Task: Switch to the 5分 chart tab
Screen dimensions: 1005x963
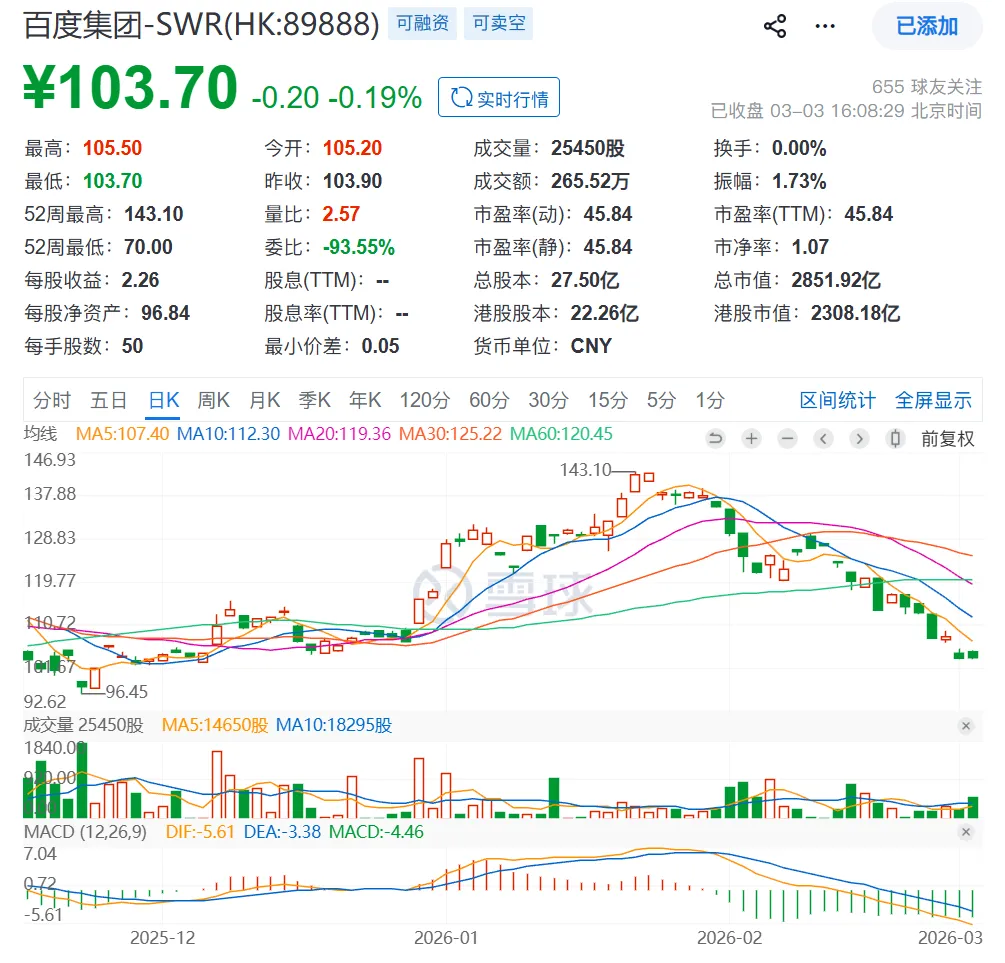Action: 661,400
